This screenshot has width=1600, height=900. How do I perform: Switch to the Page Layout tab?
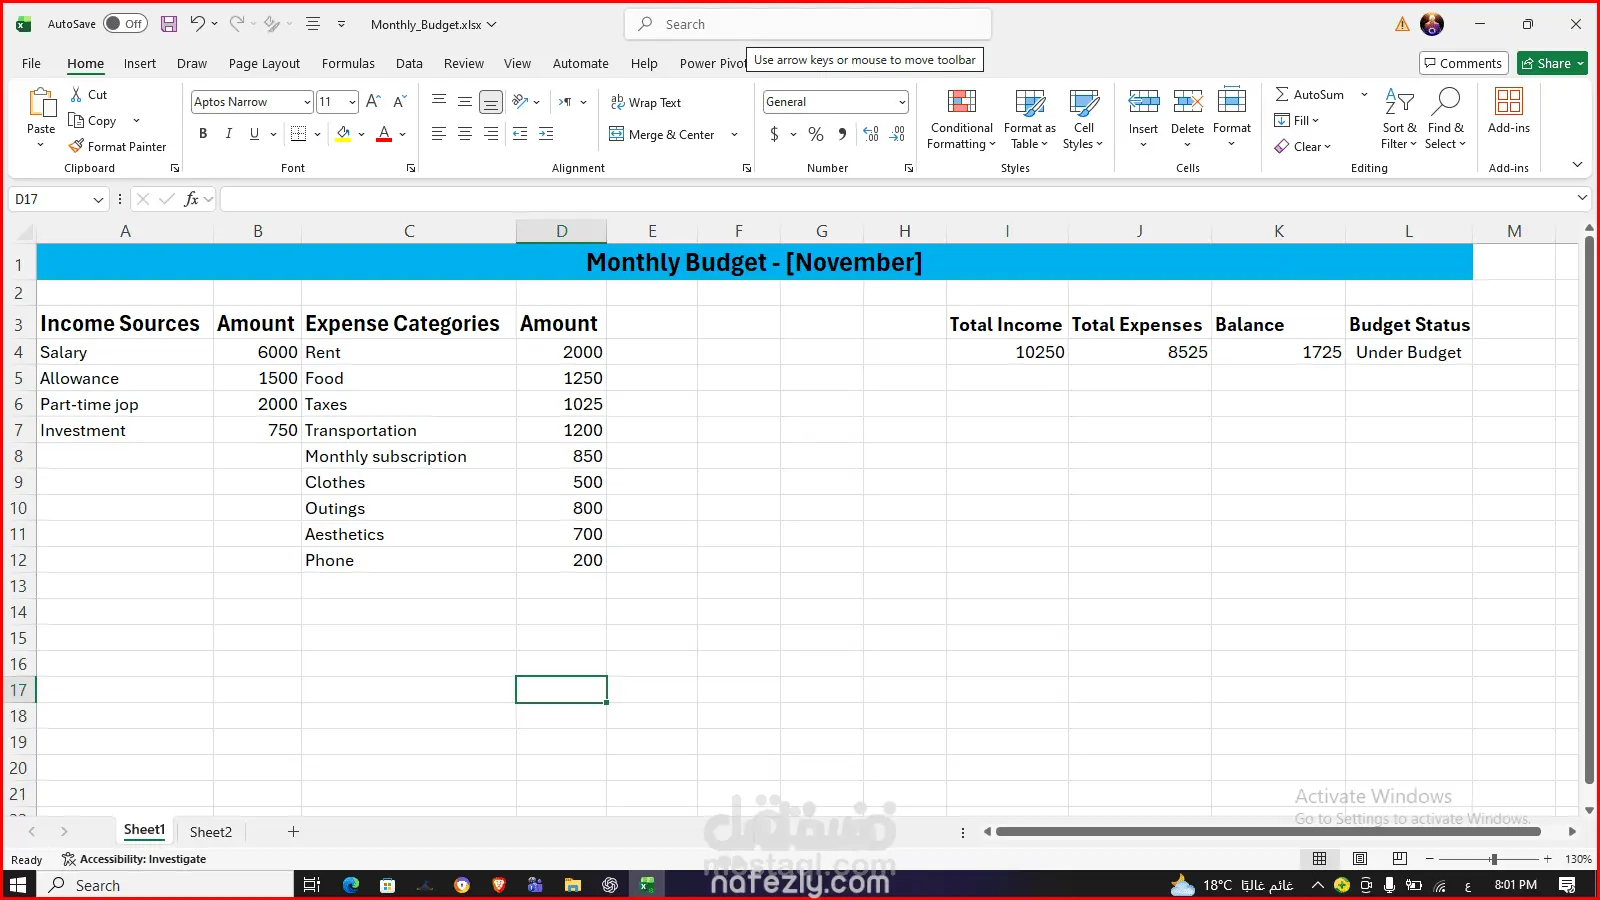click(x=264, y=63)
